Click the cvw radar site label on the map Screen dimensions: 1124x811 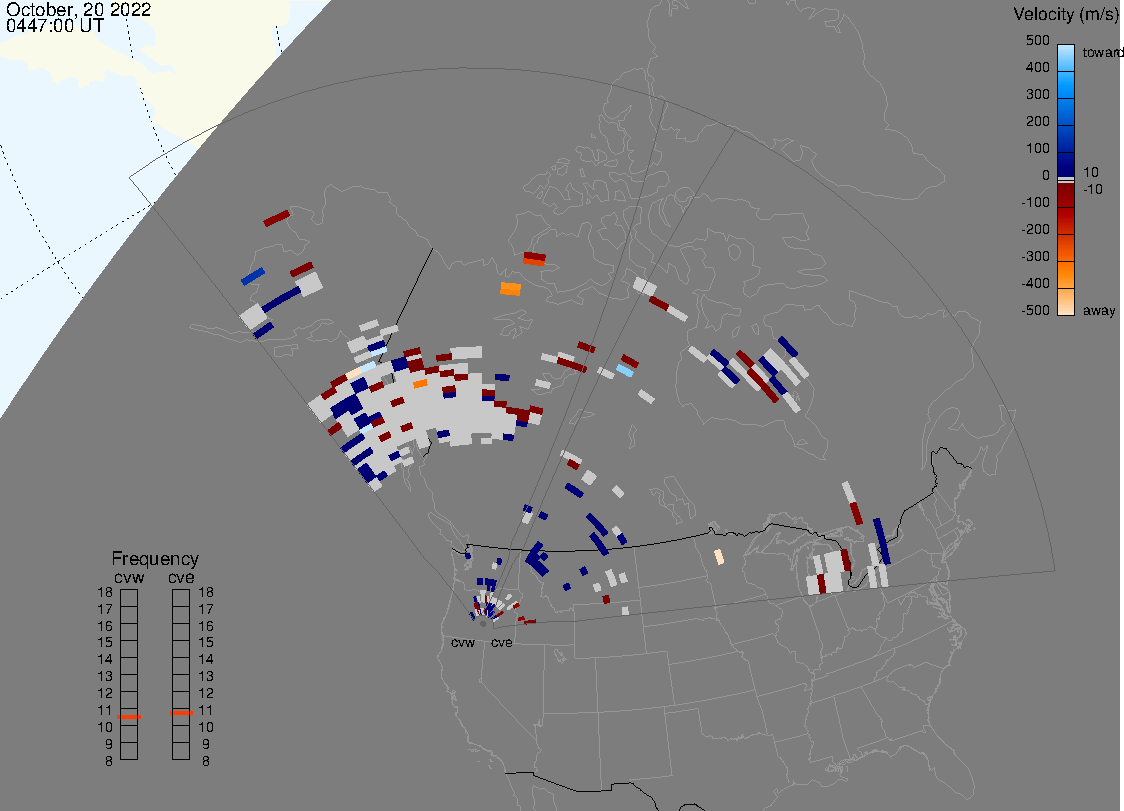click(463, 642)
